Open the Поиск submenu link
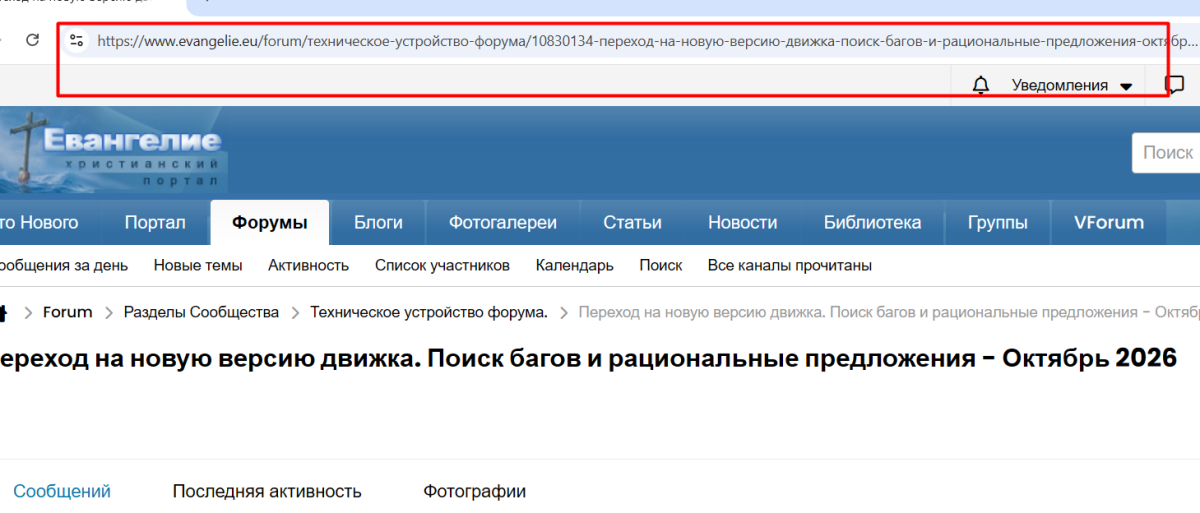Screen dimensions: 1200x513 point(661,265)
